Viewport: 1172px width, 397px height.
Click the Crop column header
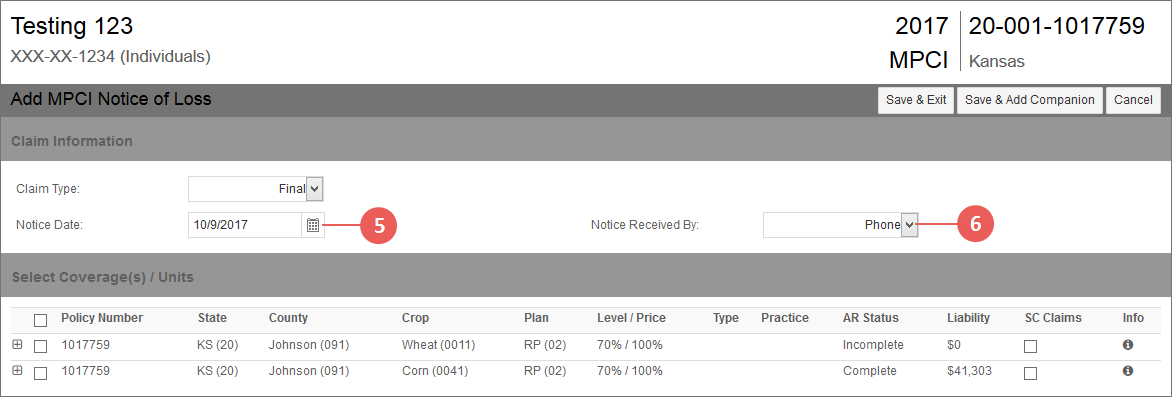(x=416, y=318)
